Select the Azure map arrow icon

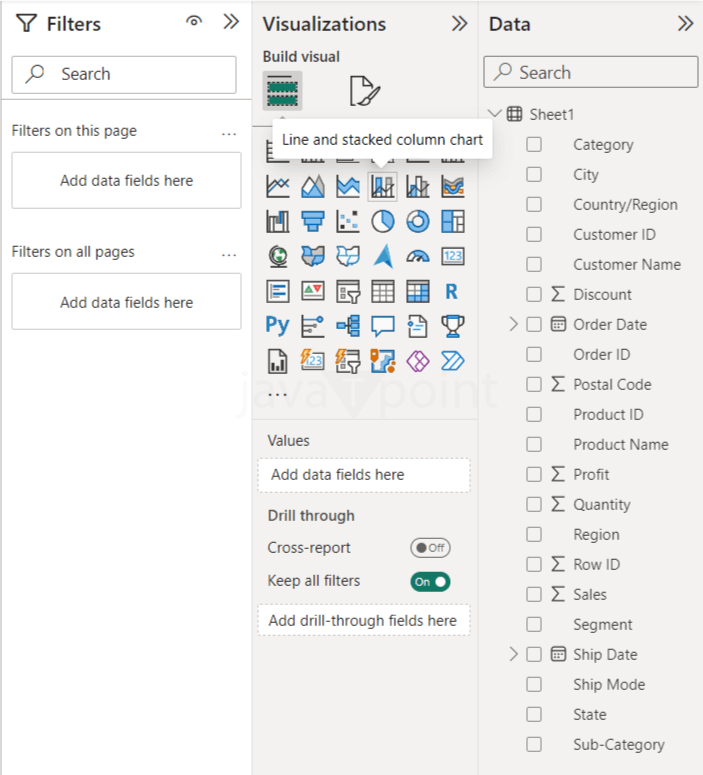[383, 257]
